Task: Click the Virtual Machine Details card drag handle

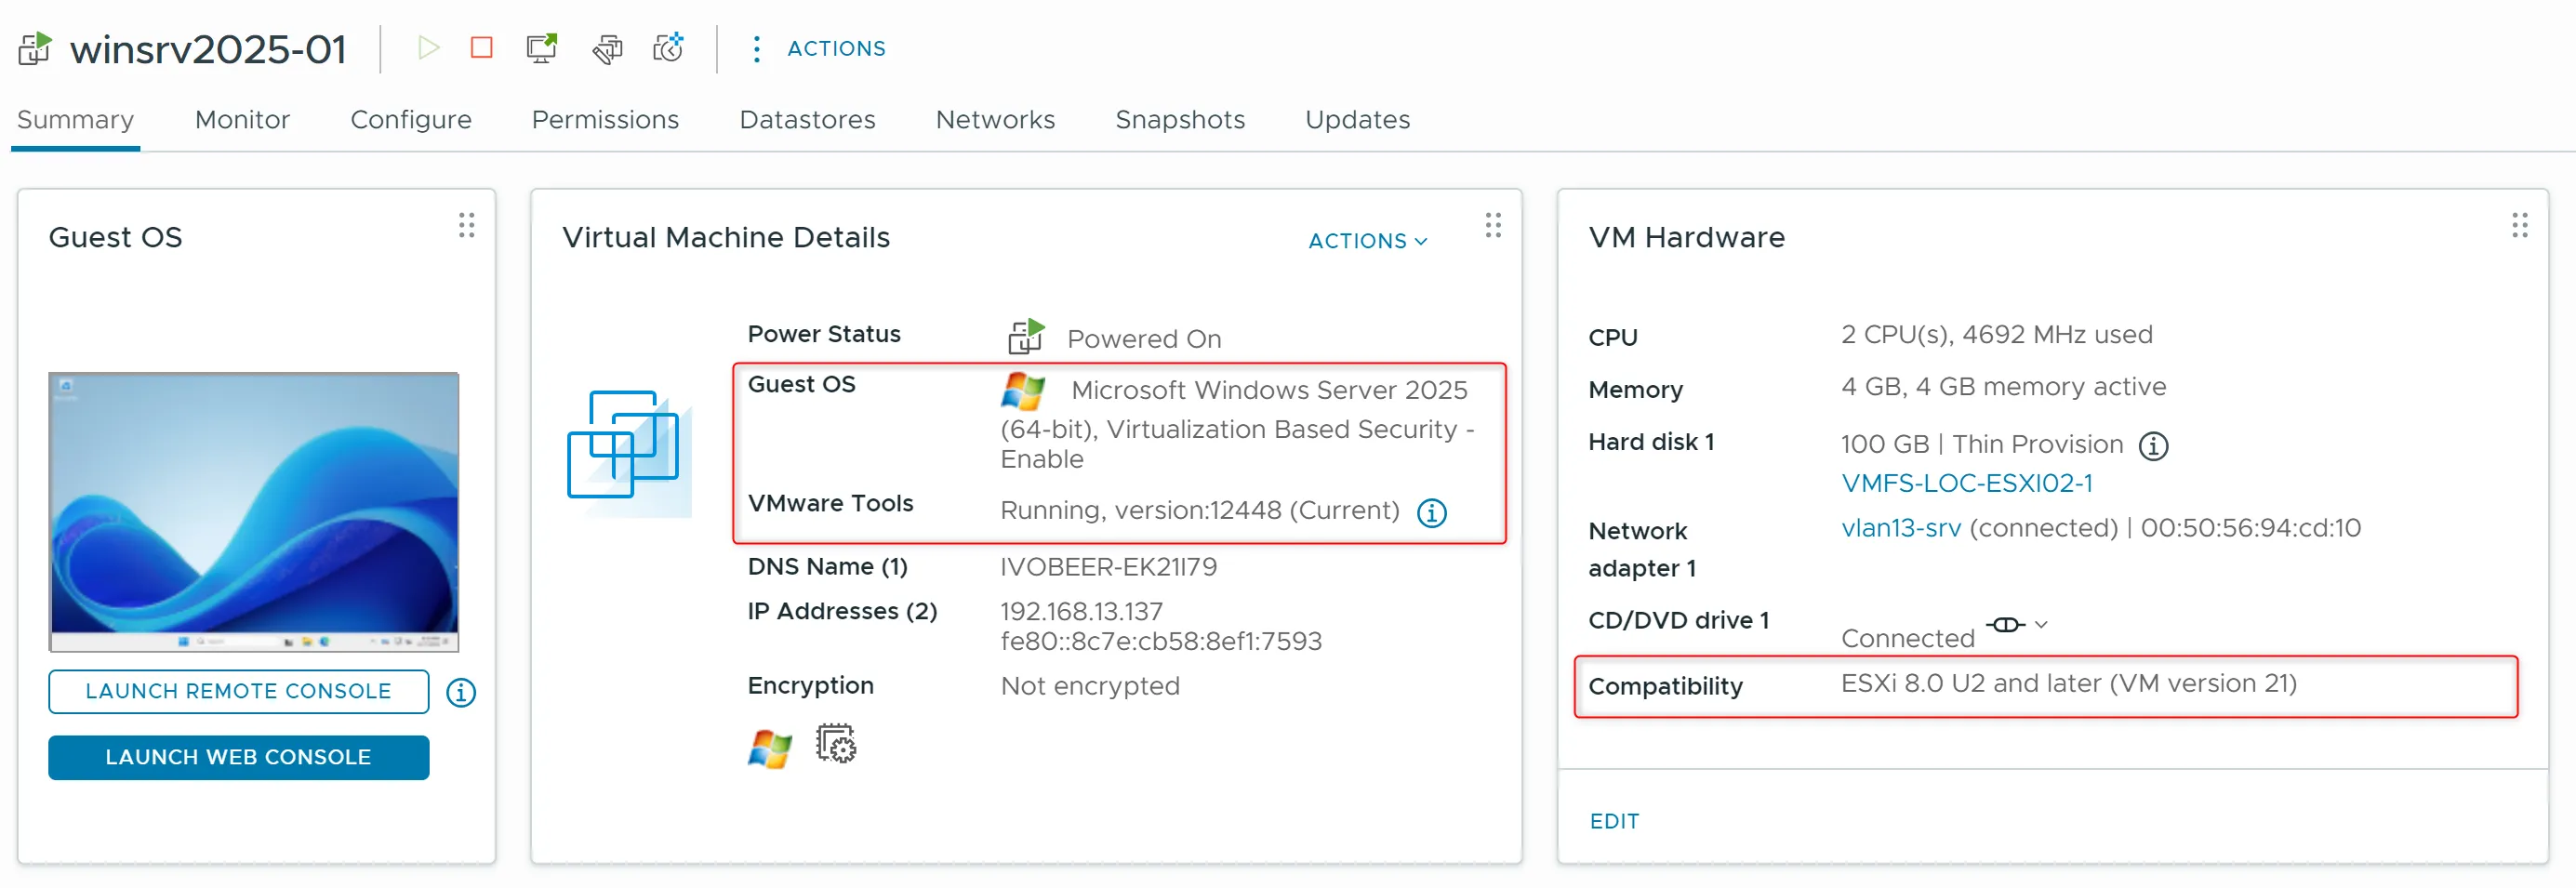Action: pyautogui.click(x=1493, y=225)
